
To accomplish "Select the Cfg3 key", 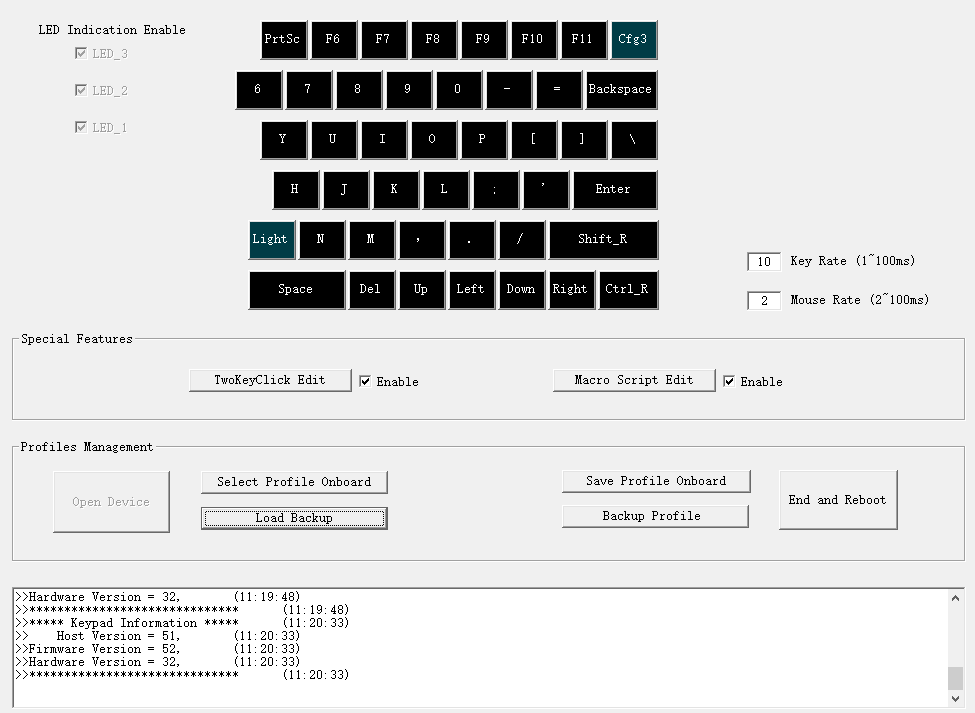I will (x=634, y=40).
